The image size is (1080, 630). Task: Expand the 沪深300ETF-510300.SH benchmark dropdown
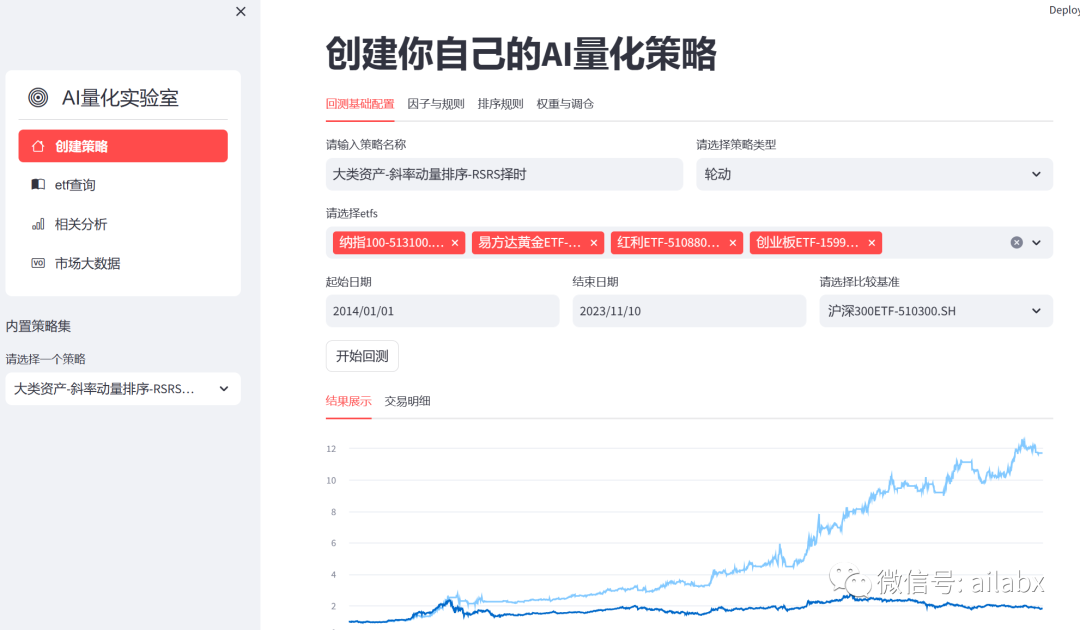[935, 310]
